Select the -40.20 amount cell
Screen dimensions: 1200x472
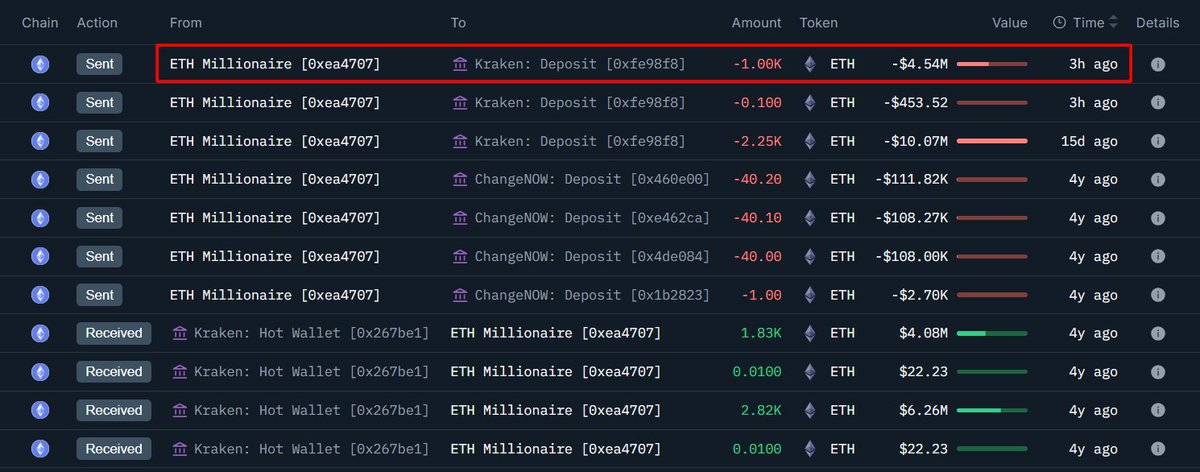tap(758, 180)
